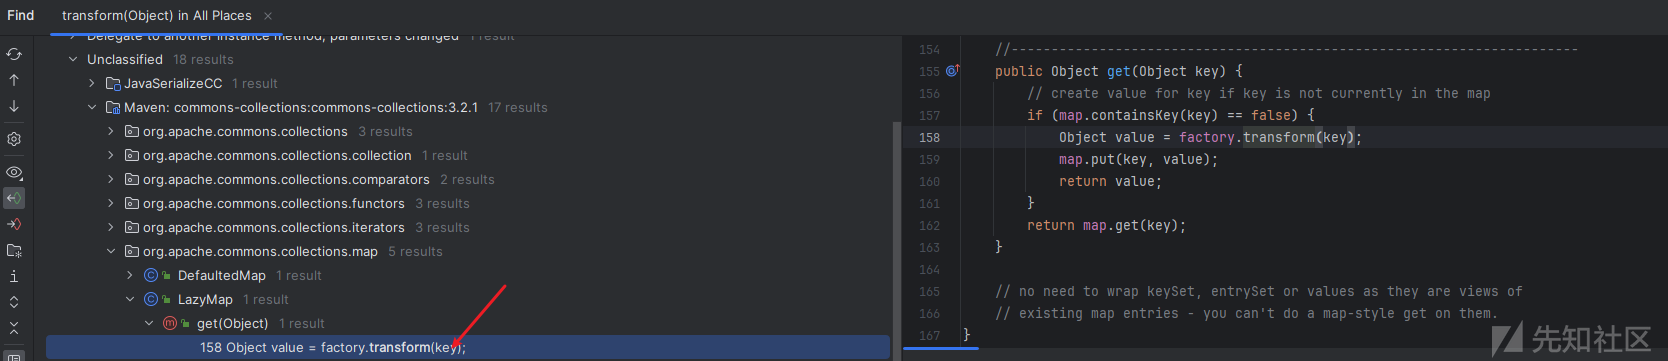Click the Group by folder icon
This screenshot has width=1668, height=361.
(x=14, y=250)
